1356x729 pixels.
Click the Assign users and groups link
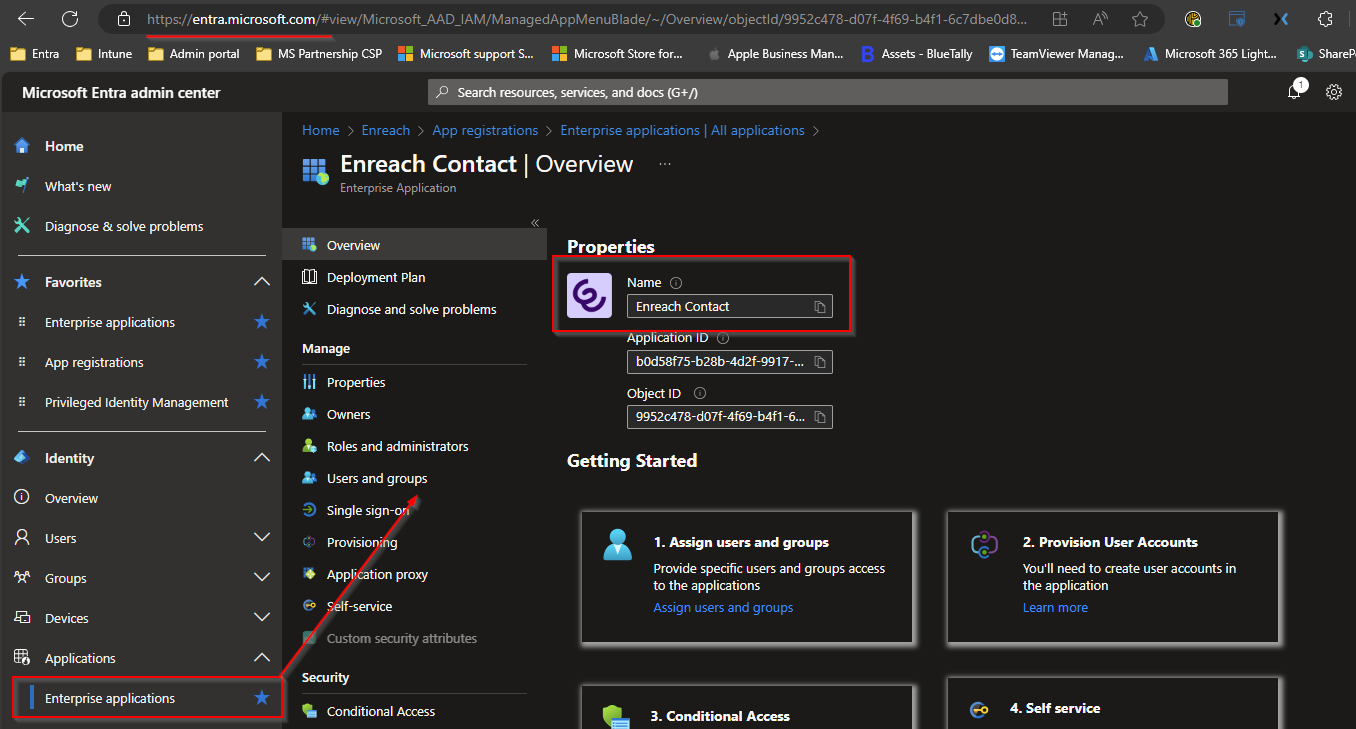[723, 607]
